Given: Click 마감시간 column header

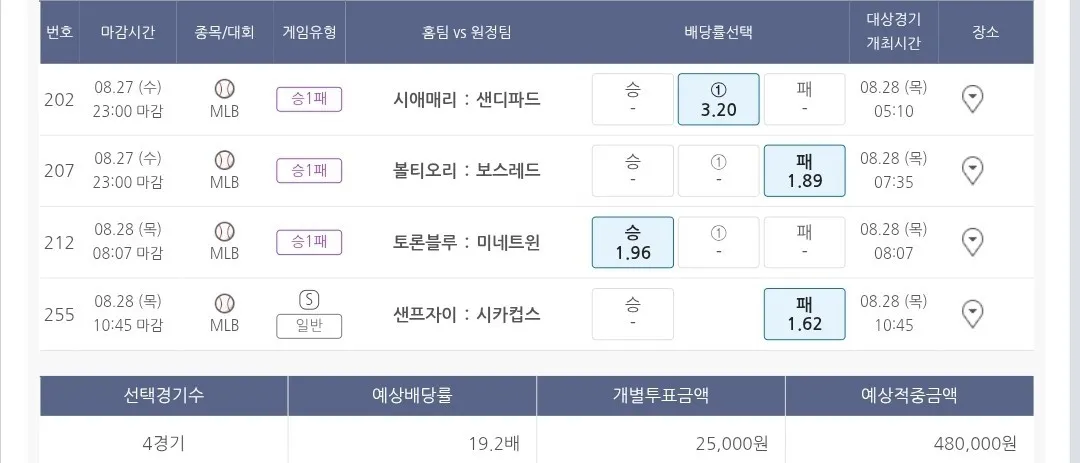Looking at the screenshot, I should (x=128, y=32).
